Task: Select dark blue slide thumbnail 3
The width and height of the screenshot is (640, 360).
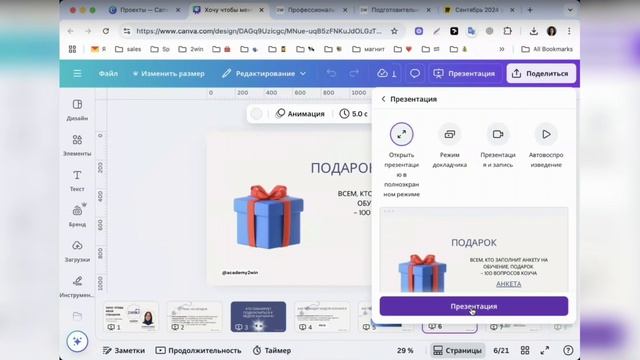Action: click(258, 317)
